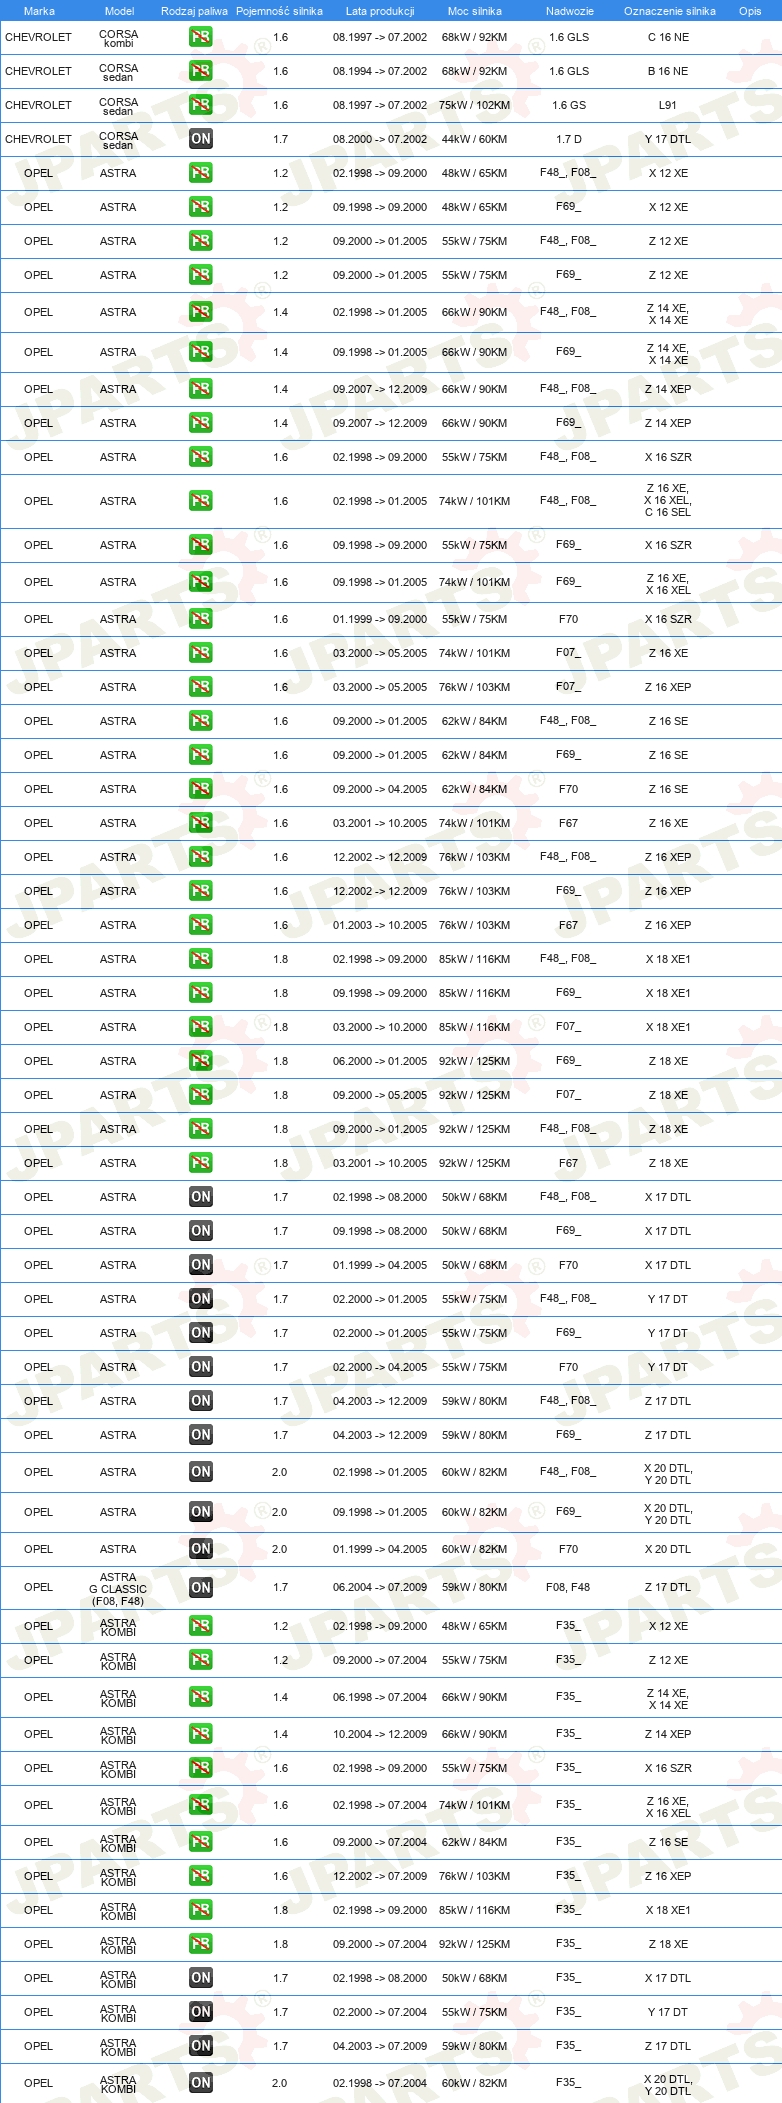The width and height of the screenshot is (782, 2103).
Task: Click the Nadwozie column header
Action: point(570,11)
